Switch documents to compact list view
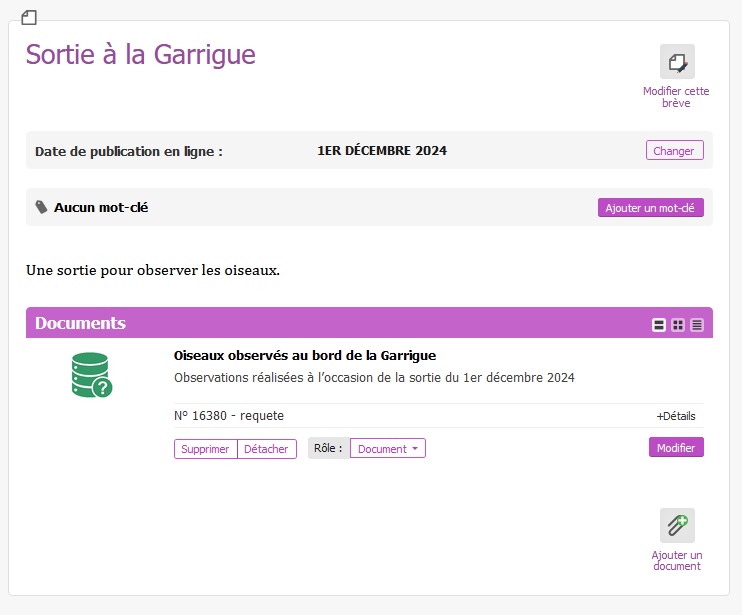The image size is (742, 615). pos(697,324)
